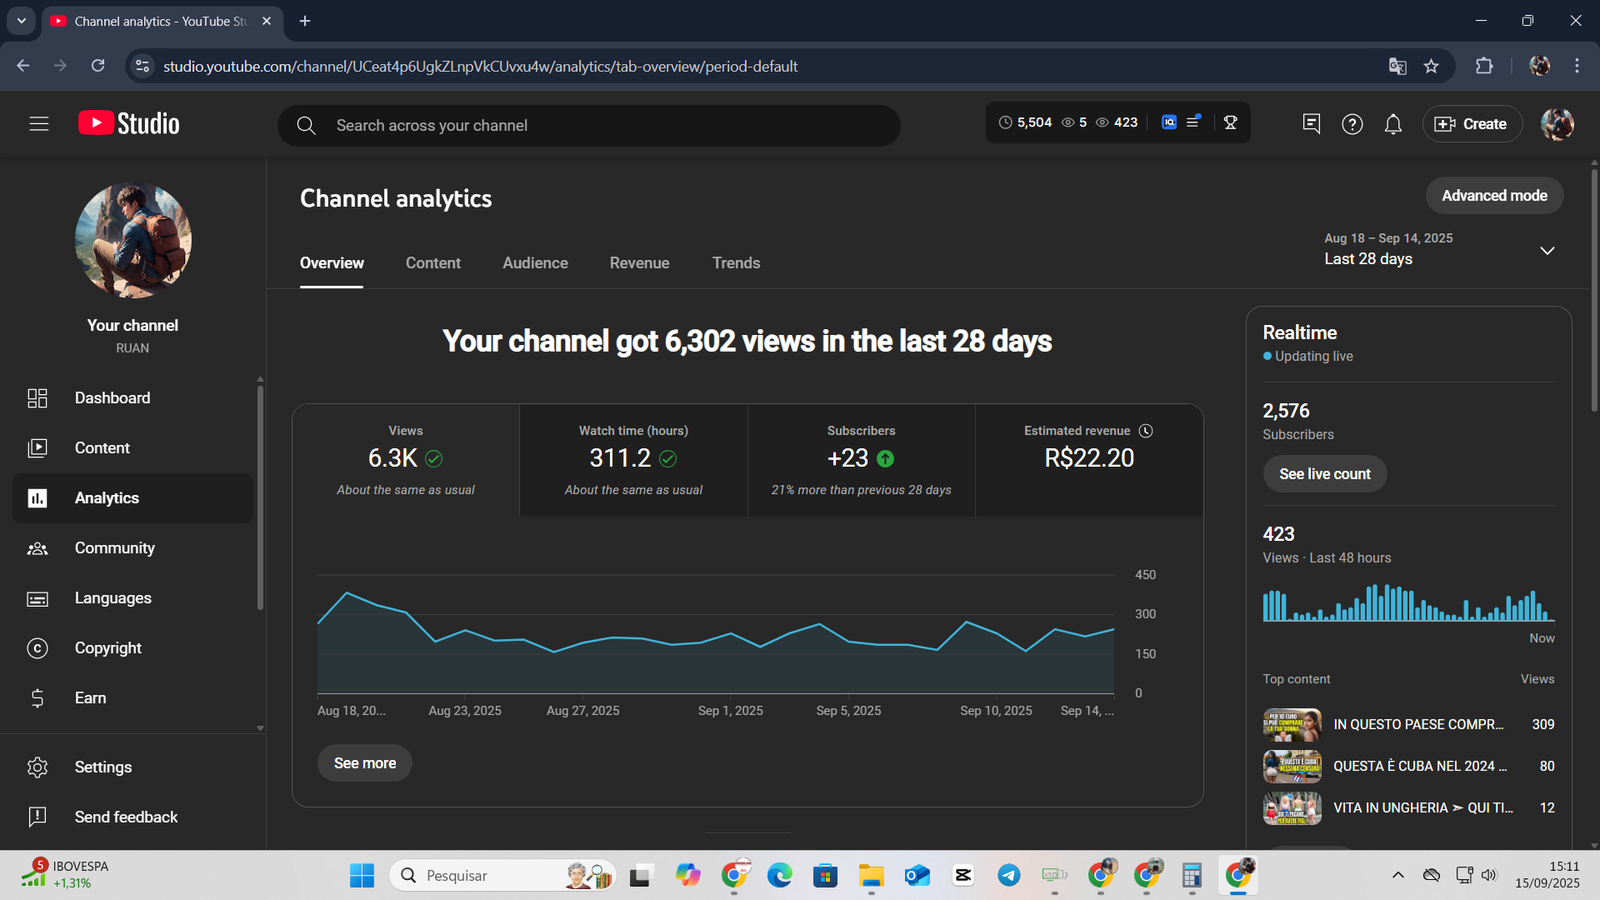
Task: Open the vidIQ list icon with blue dot
Action: (x=1193, y=122)
